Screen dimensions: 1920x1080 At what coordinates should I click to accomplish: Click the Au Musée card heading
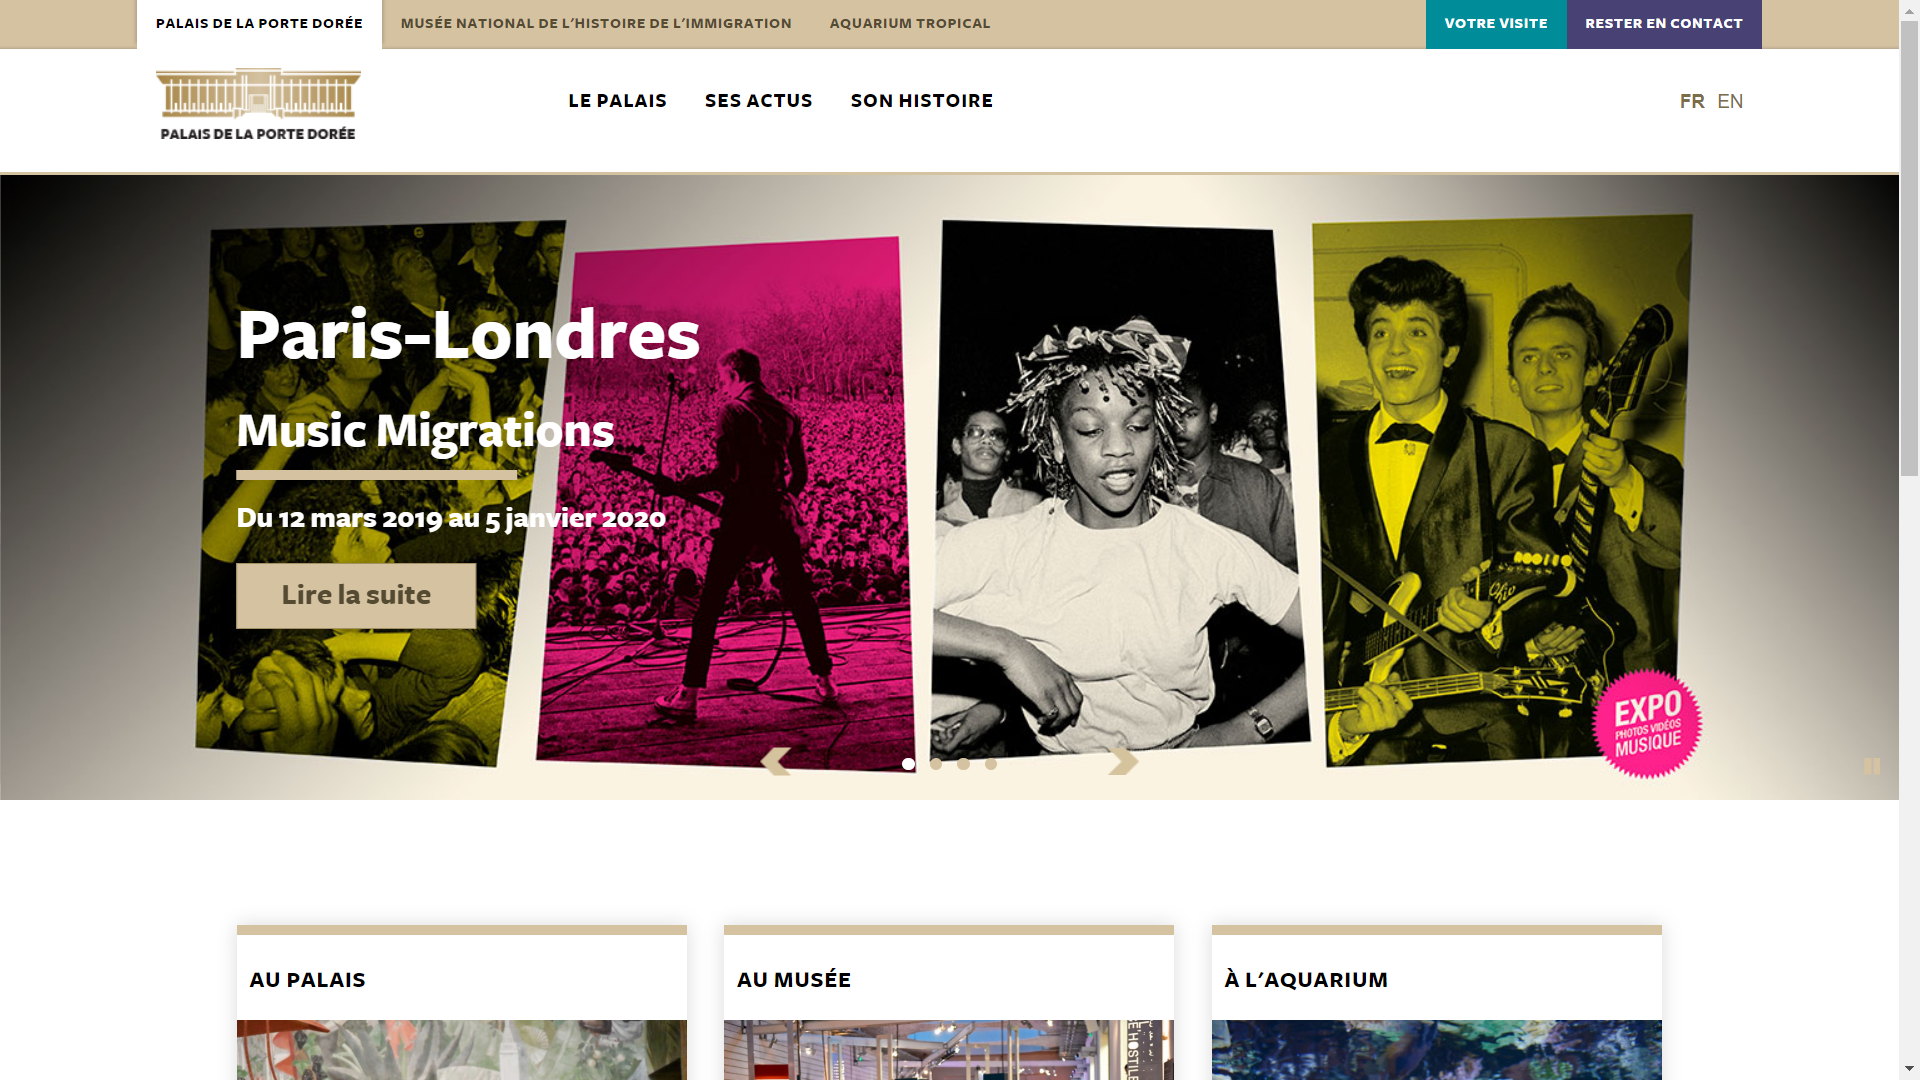pos(794,980)
